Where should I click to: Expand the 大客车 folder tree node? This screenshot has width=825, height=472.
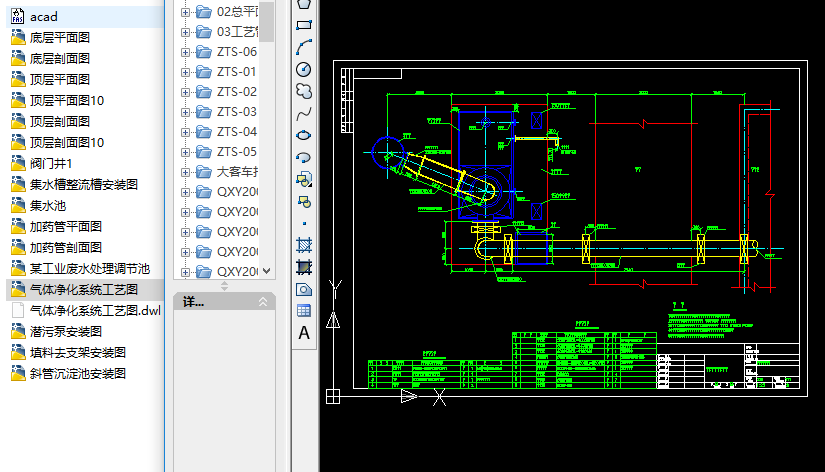[185, 172]
